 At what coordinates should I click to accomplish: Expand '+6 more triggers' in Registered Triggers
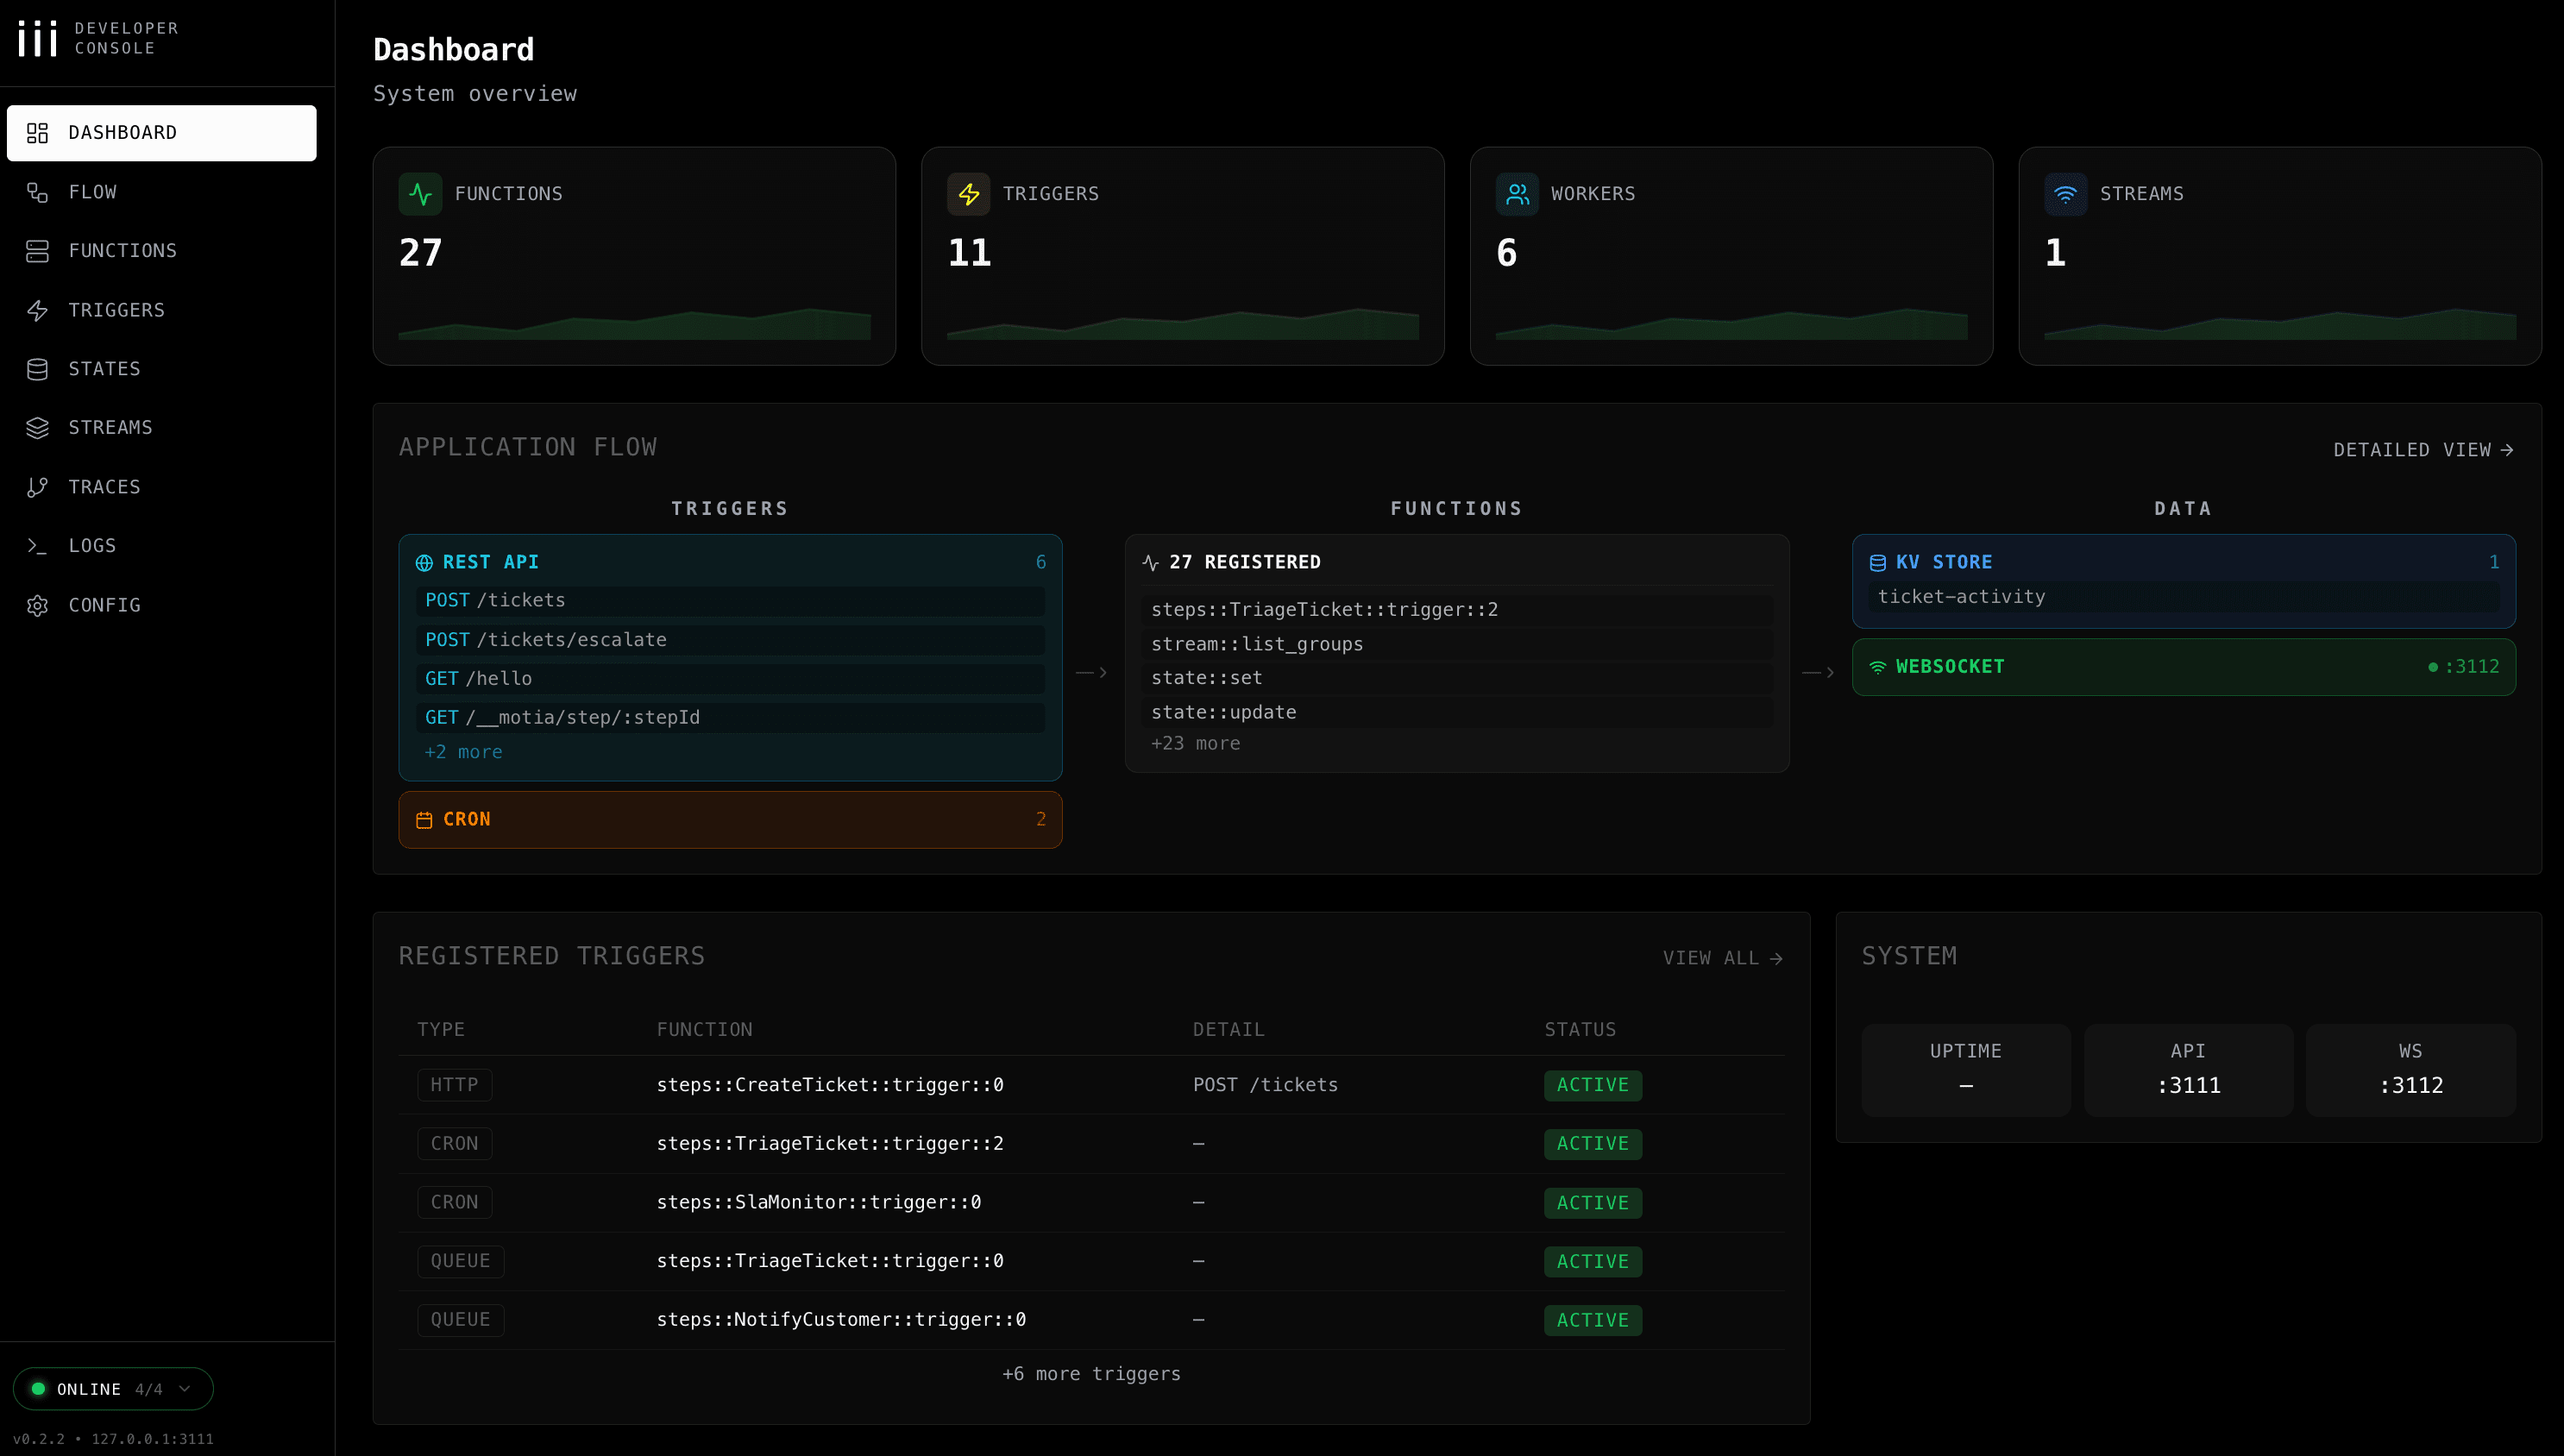point(1091,1374)
